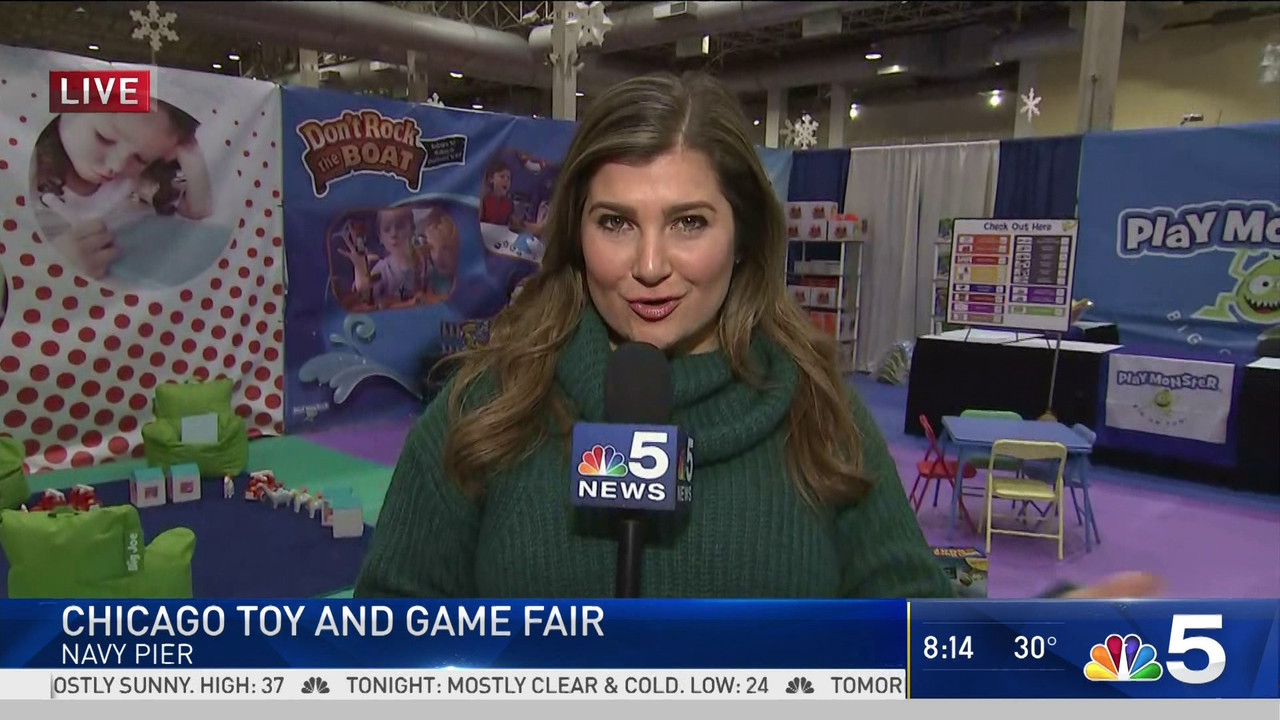Click the 30° temperature reading
The width and height of the screenshot is (1280, 720).
coord(1035,648)
